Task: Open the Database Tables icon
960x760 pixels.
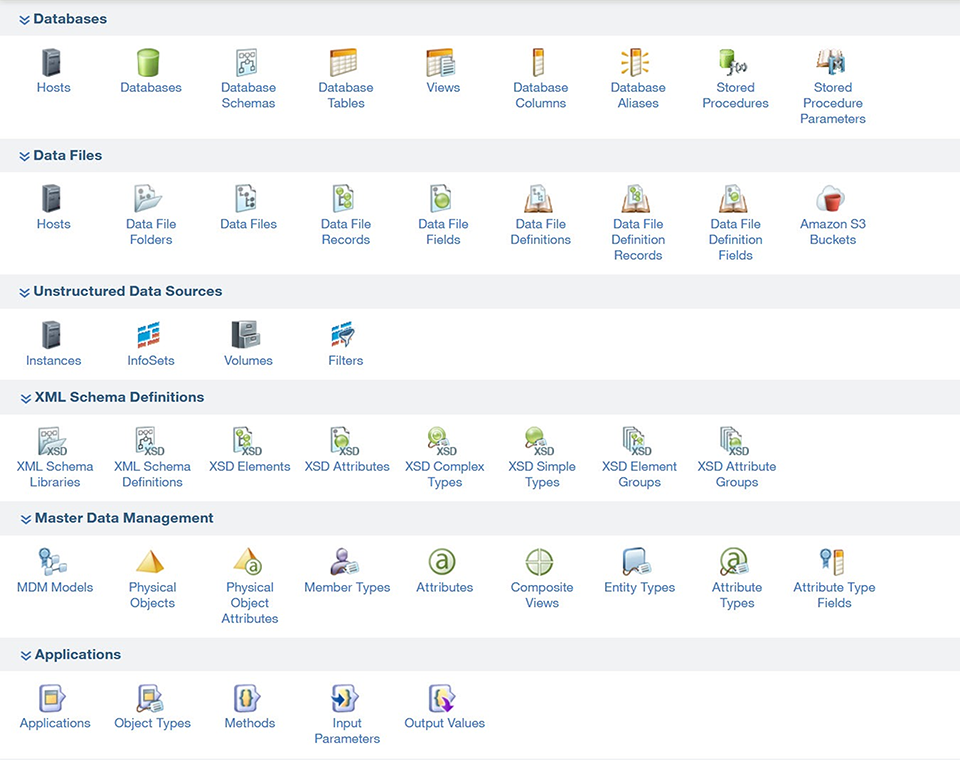Action: coord(343,62)
